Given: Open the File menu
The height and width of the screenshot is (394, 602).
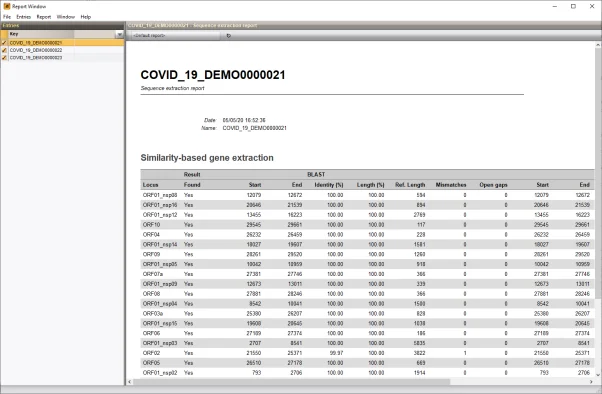Looking at the screenshot, I should tap(7, 17).
